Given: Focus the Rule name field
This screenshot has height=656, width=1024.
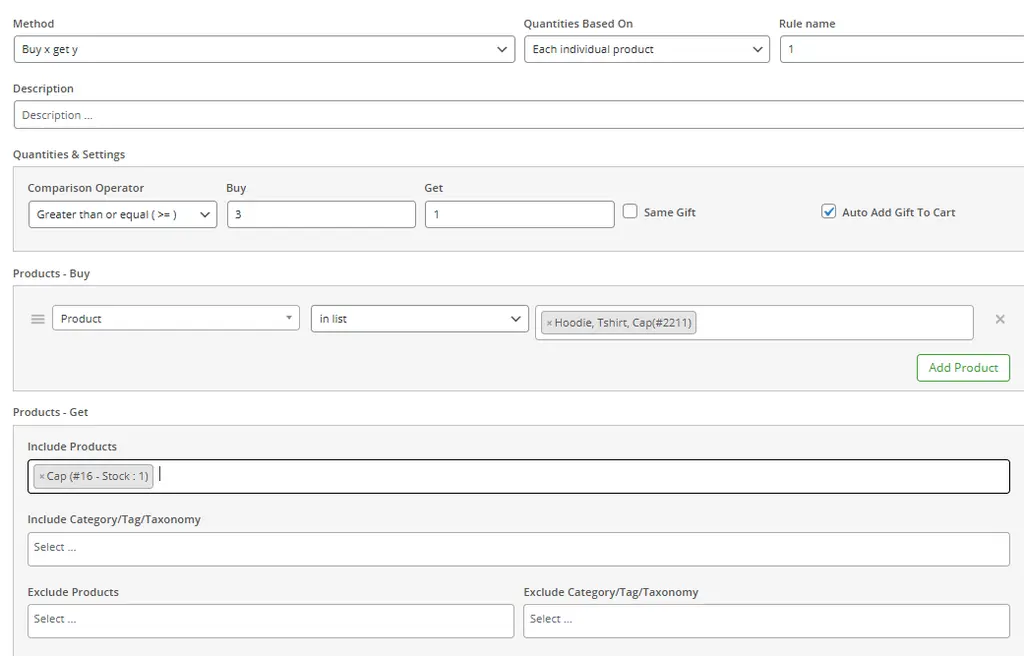Looking at the screenshot, I should tap(900, 49).
